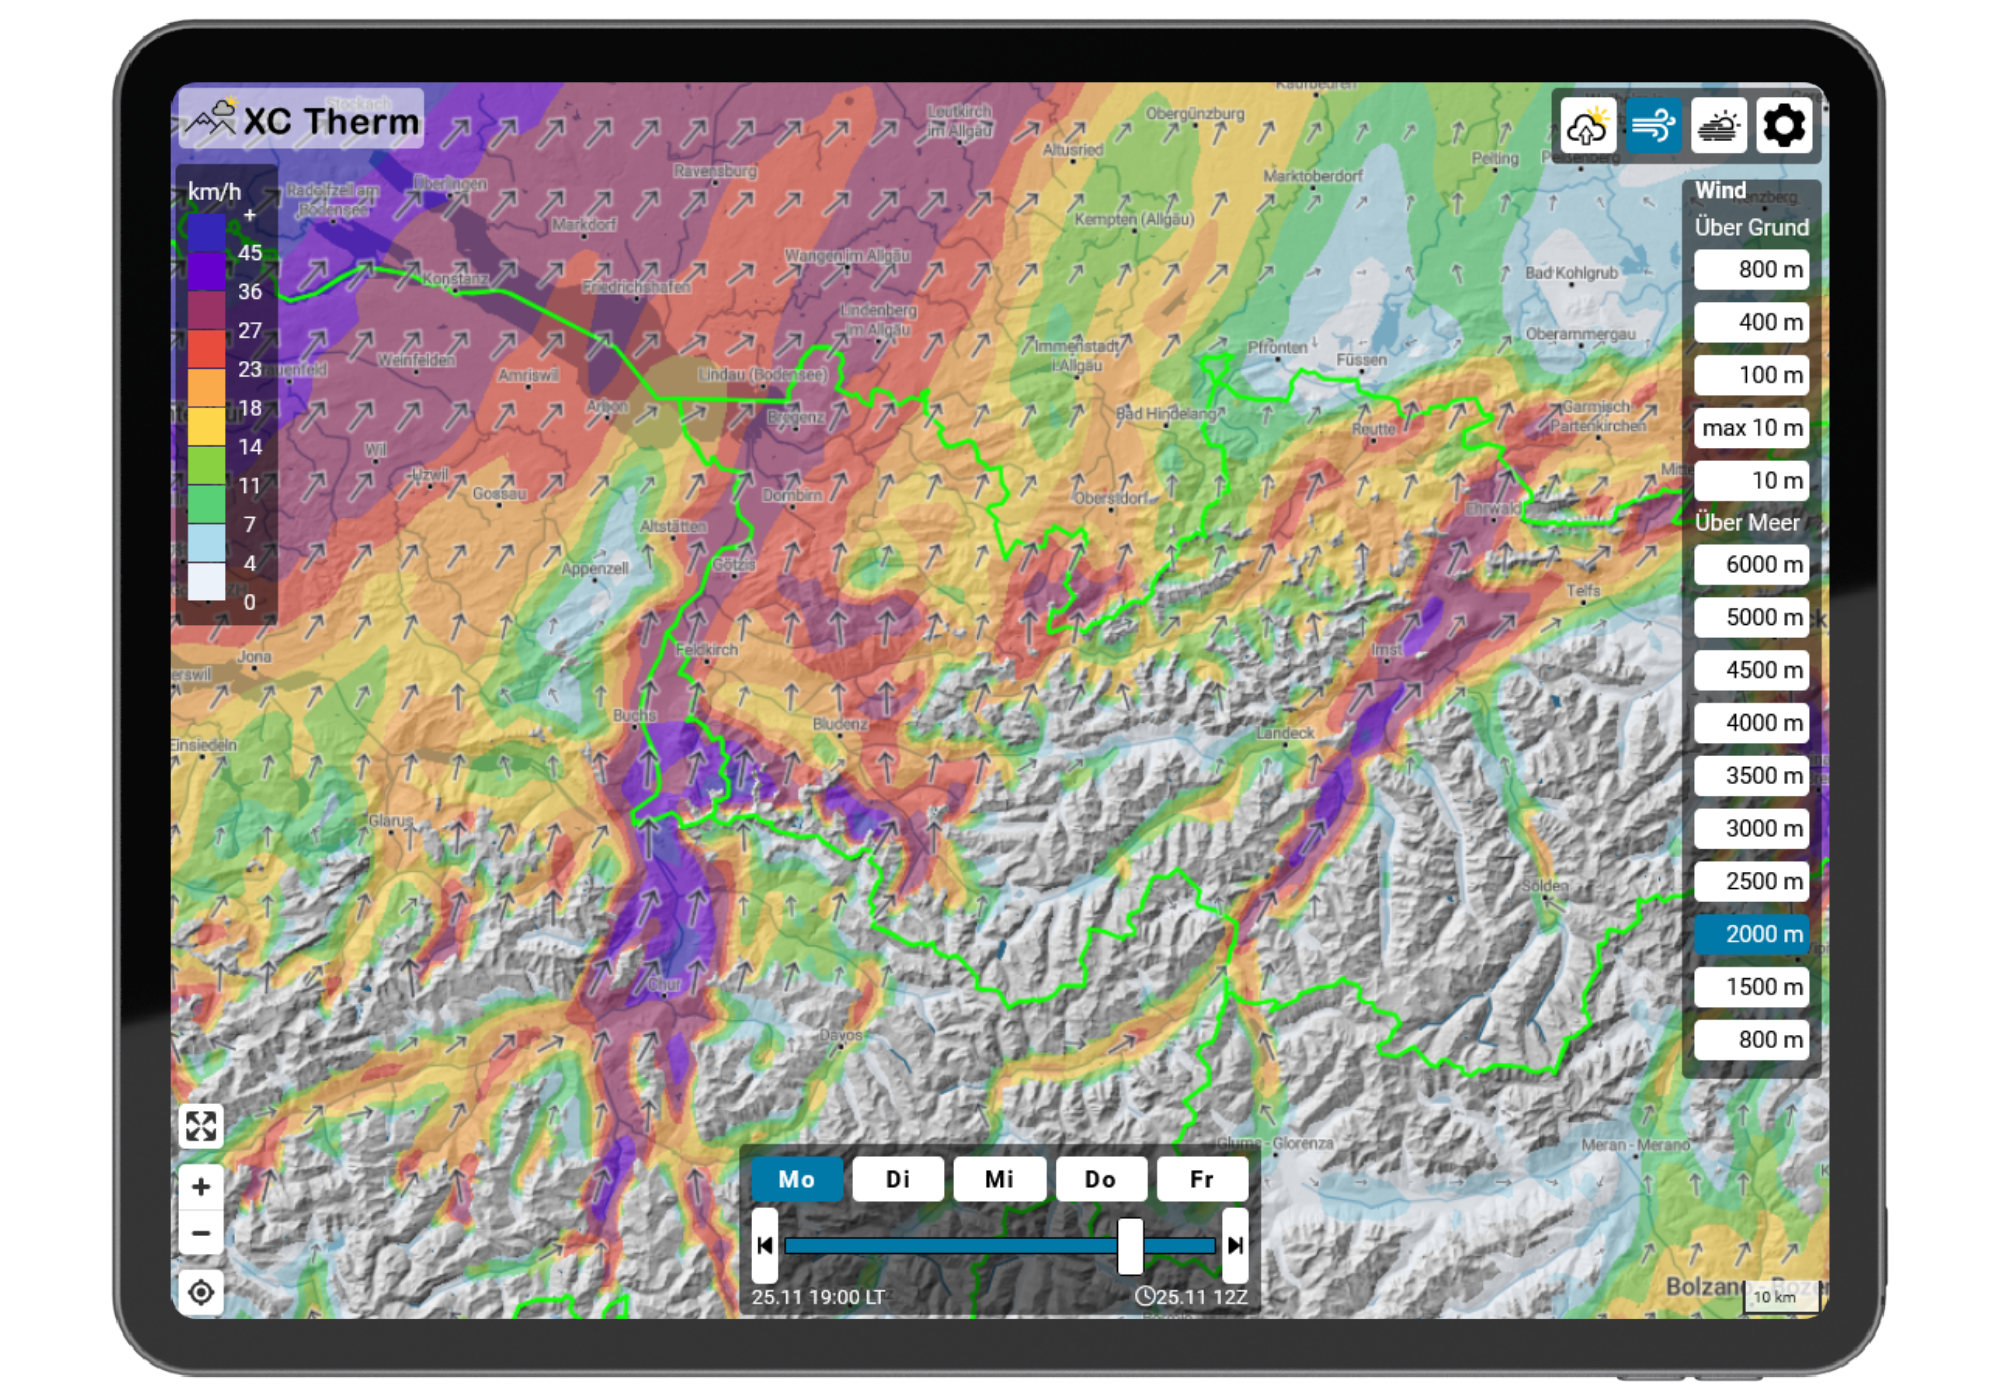The height and width of the screenshot is (1400, 2000).
Task: Open settings gear icon
Action: point(1784,126)
